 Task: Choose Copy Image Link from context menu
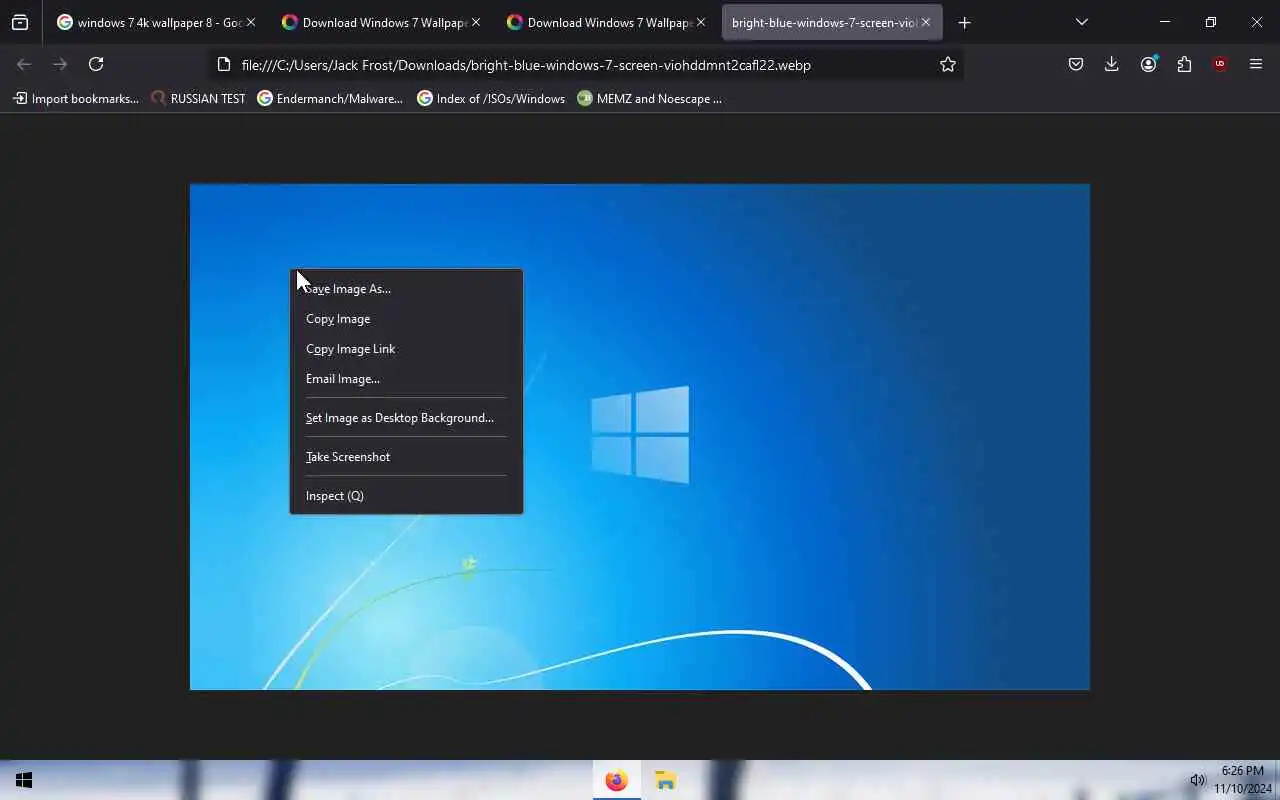[406, 349]
